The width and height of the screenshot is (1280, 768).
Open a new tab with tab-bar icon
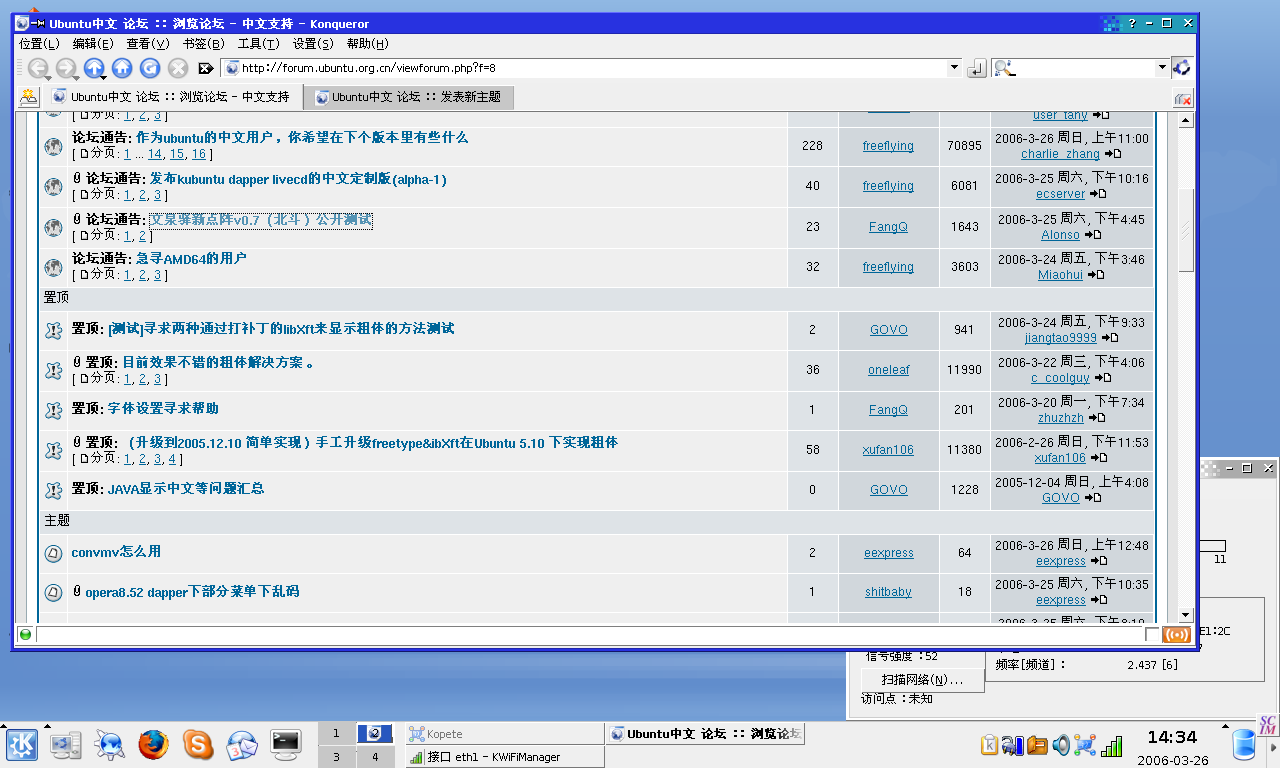[x=28, y=97]
